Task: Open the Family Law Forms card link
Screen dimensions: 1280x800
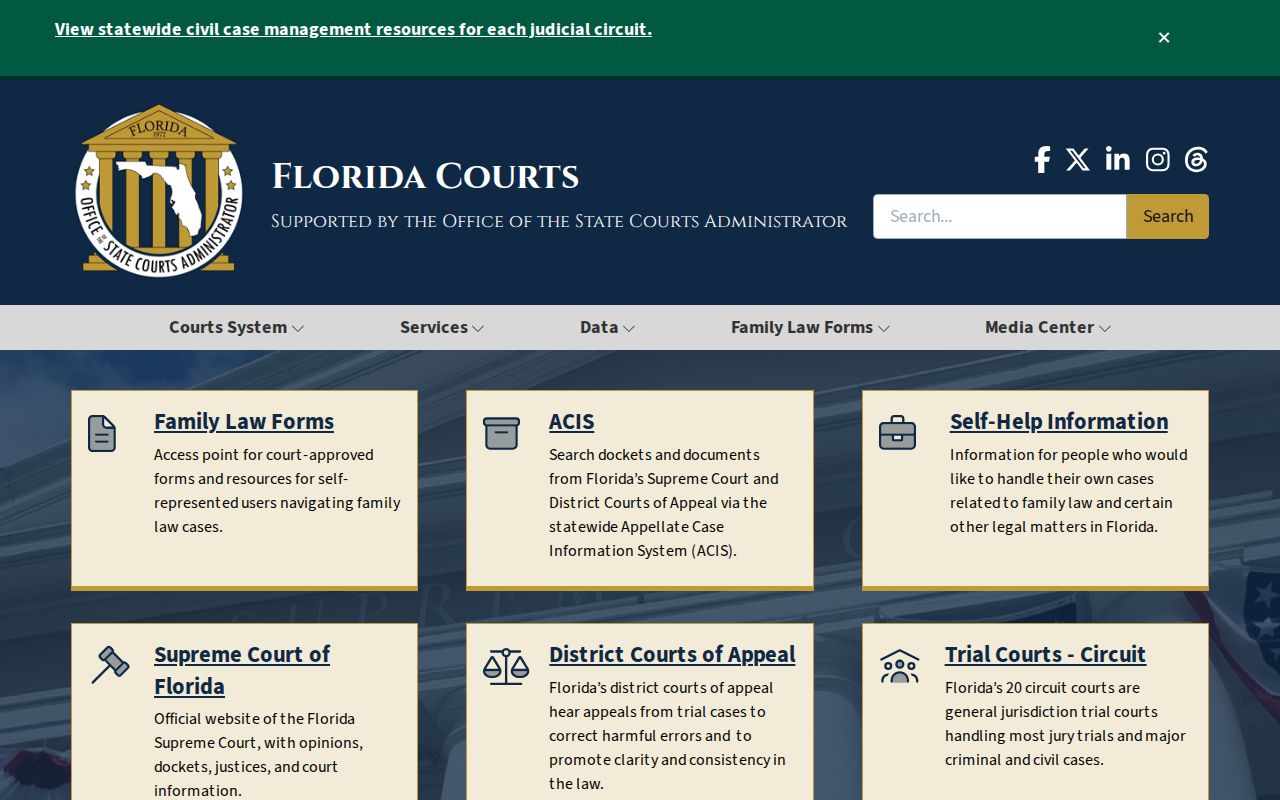Action: [244, 421]
